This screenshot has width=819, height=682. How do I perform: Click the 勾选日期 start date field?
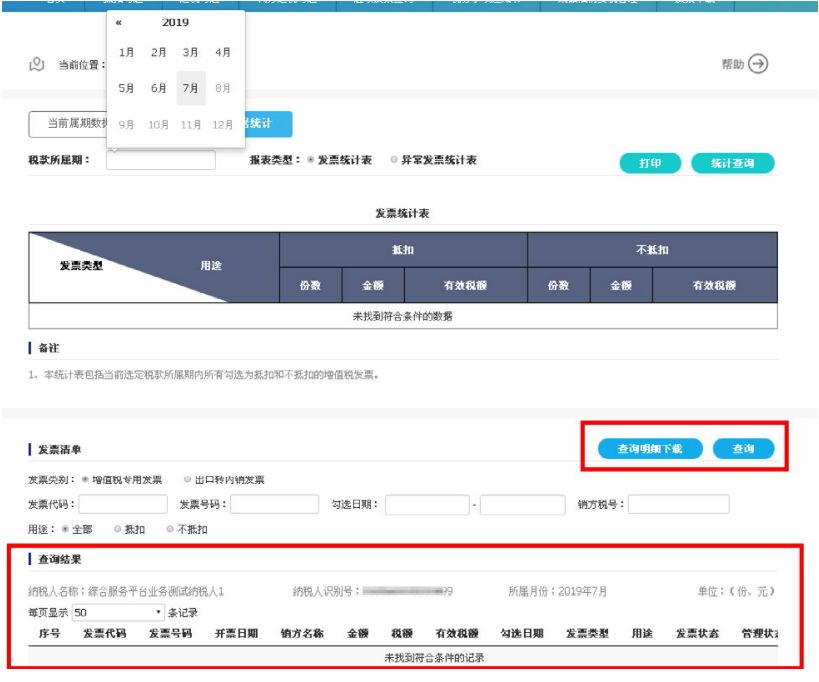(x=427, y=505)
